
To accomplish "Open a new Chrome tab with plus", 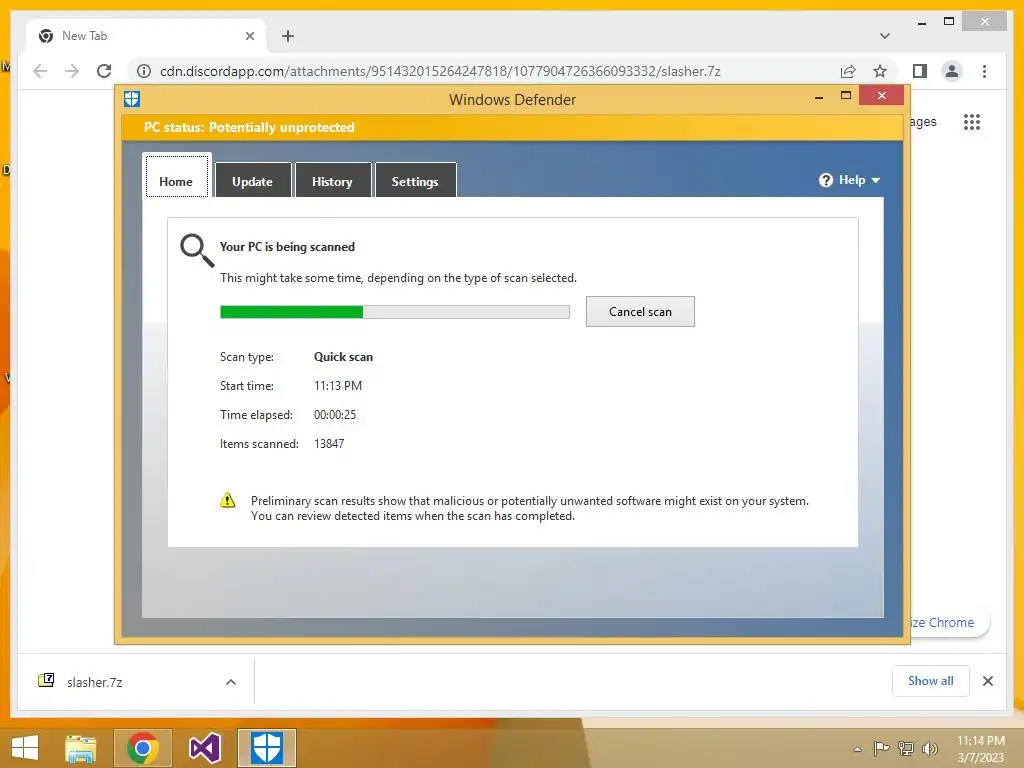I will point(288,36).
